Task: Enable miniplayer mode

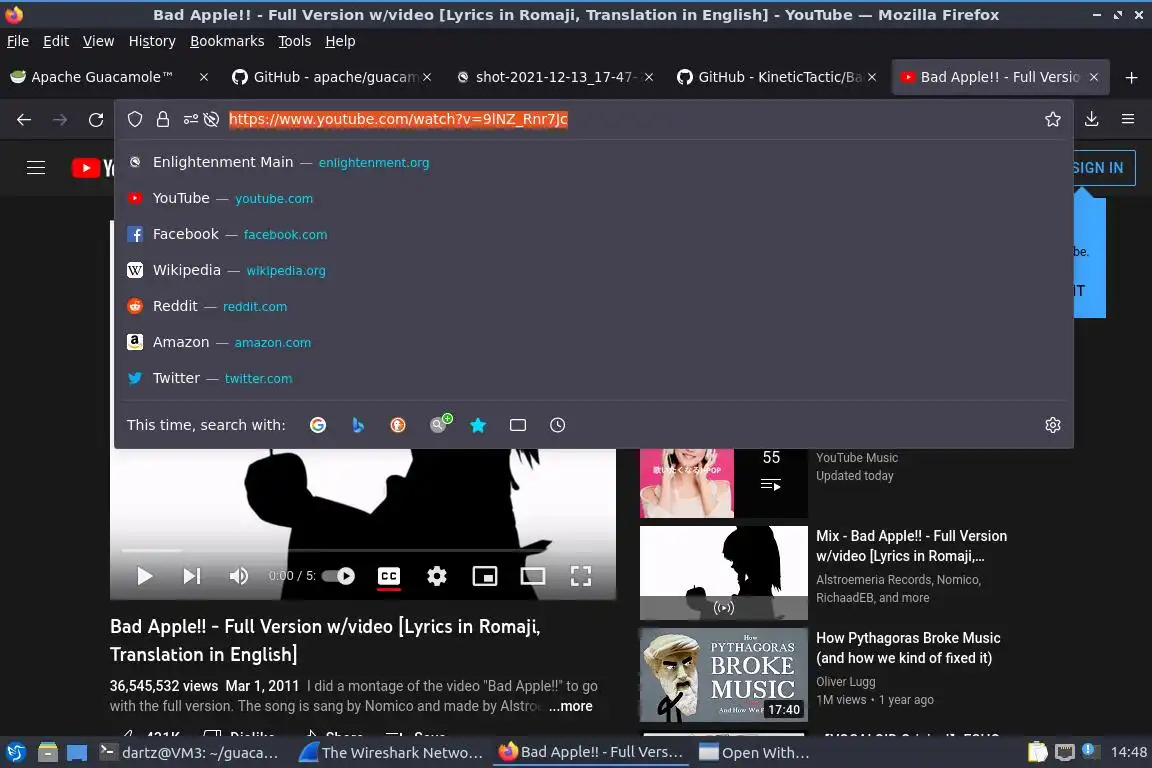Action: coord(485,576)
